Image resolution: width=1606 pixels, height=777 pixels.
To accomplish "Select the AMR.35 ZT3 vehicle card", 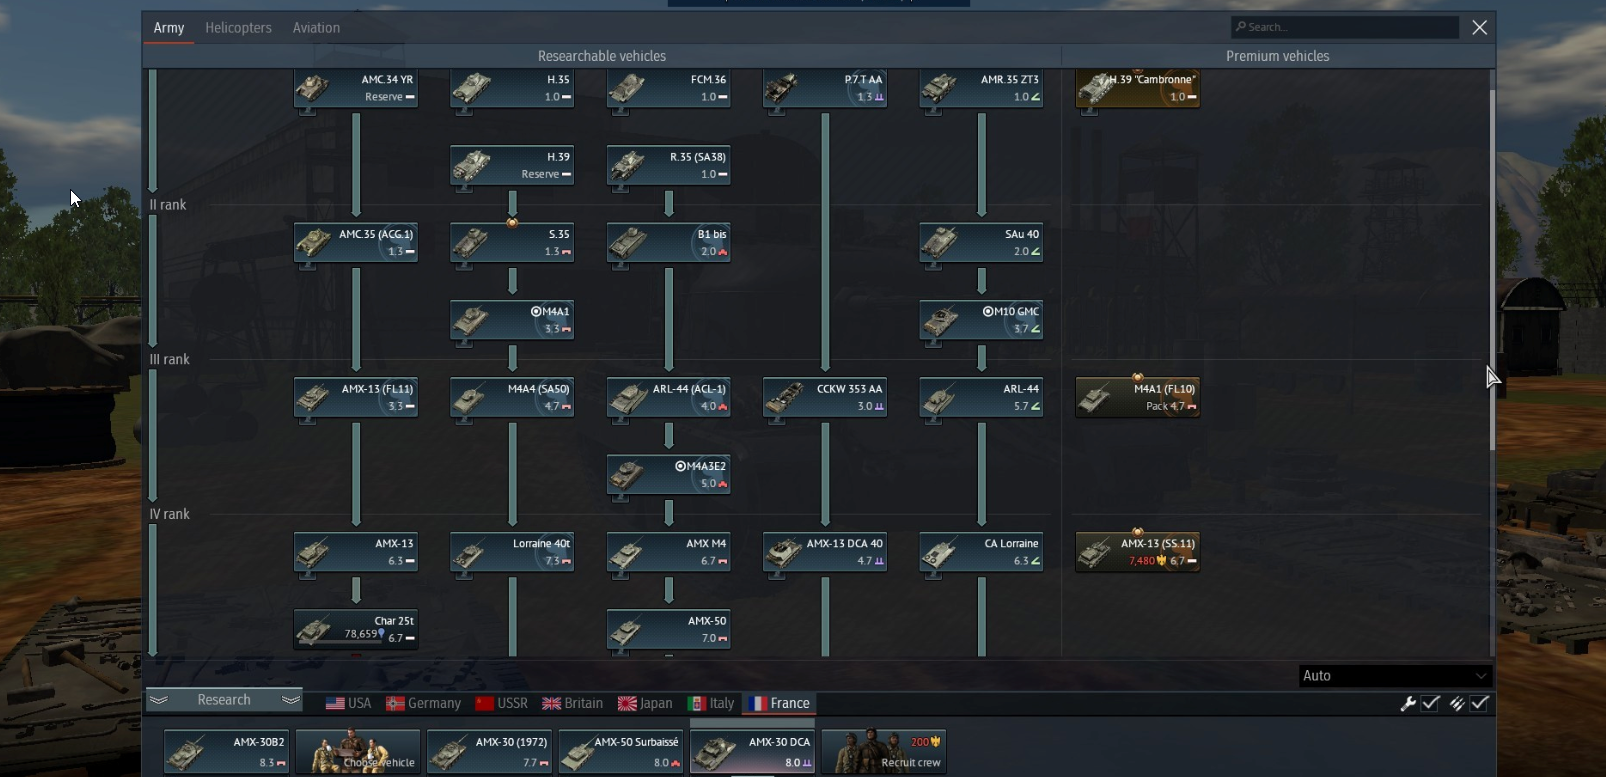I will click(x=981, y=88).
